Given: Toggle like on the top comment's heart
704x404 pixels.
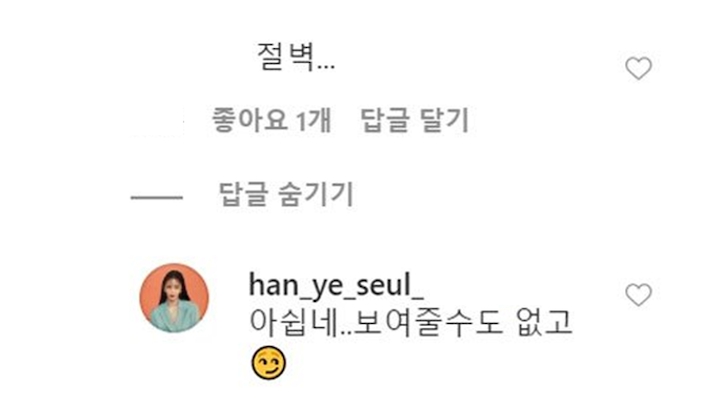Looking at the screenshot, I should pyautogui.click(x=638, y=68).
